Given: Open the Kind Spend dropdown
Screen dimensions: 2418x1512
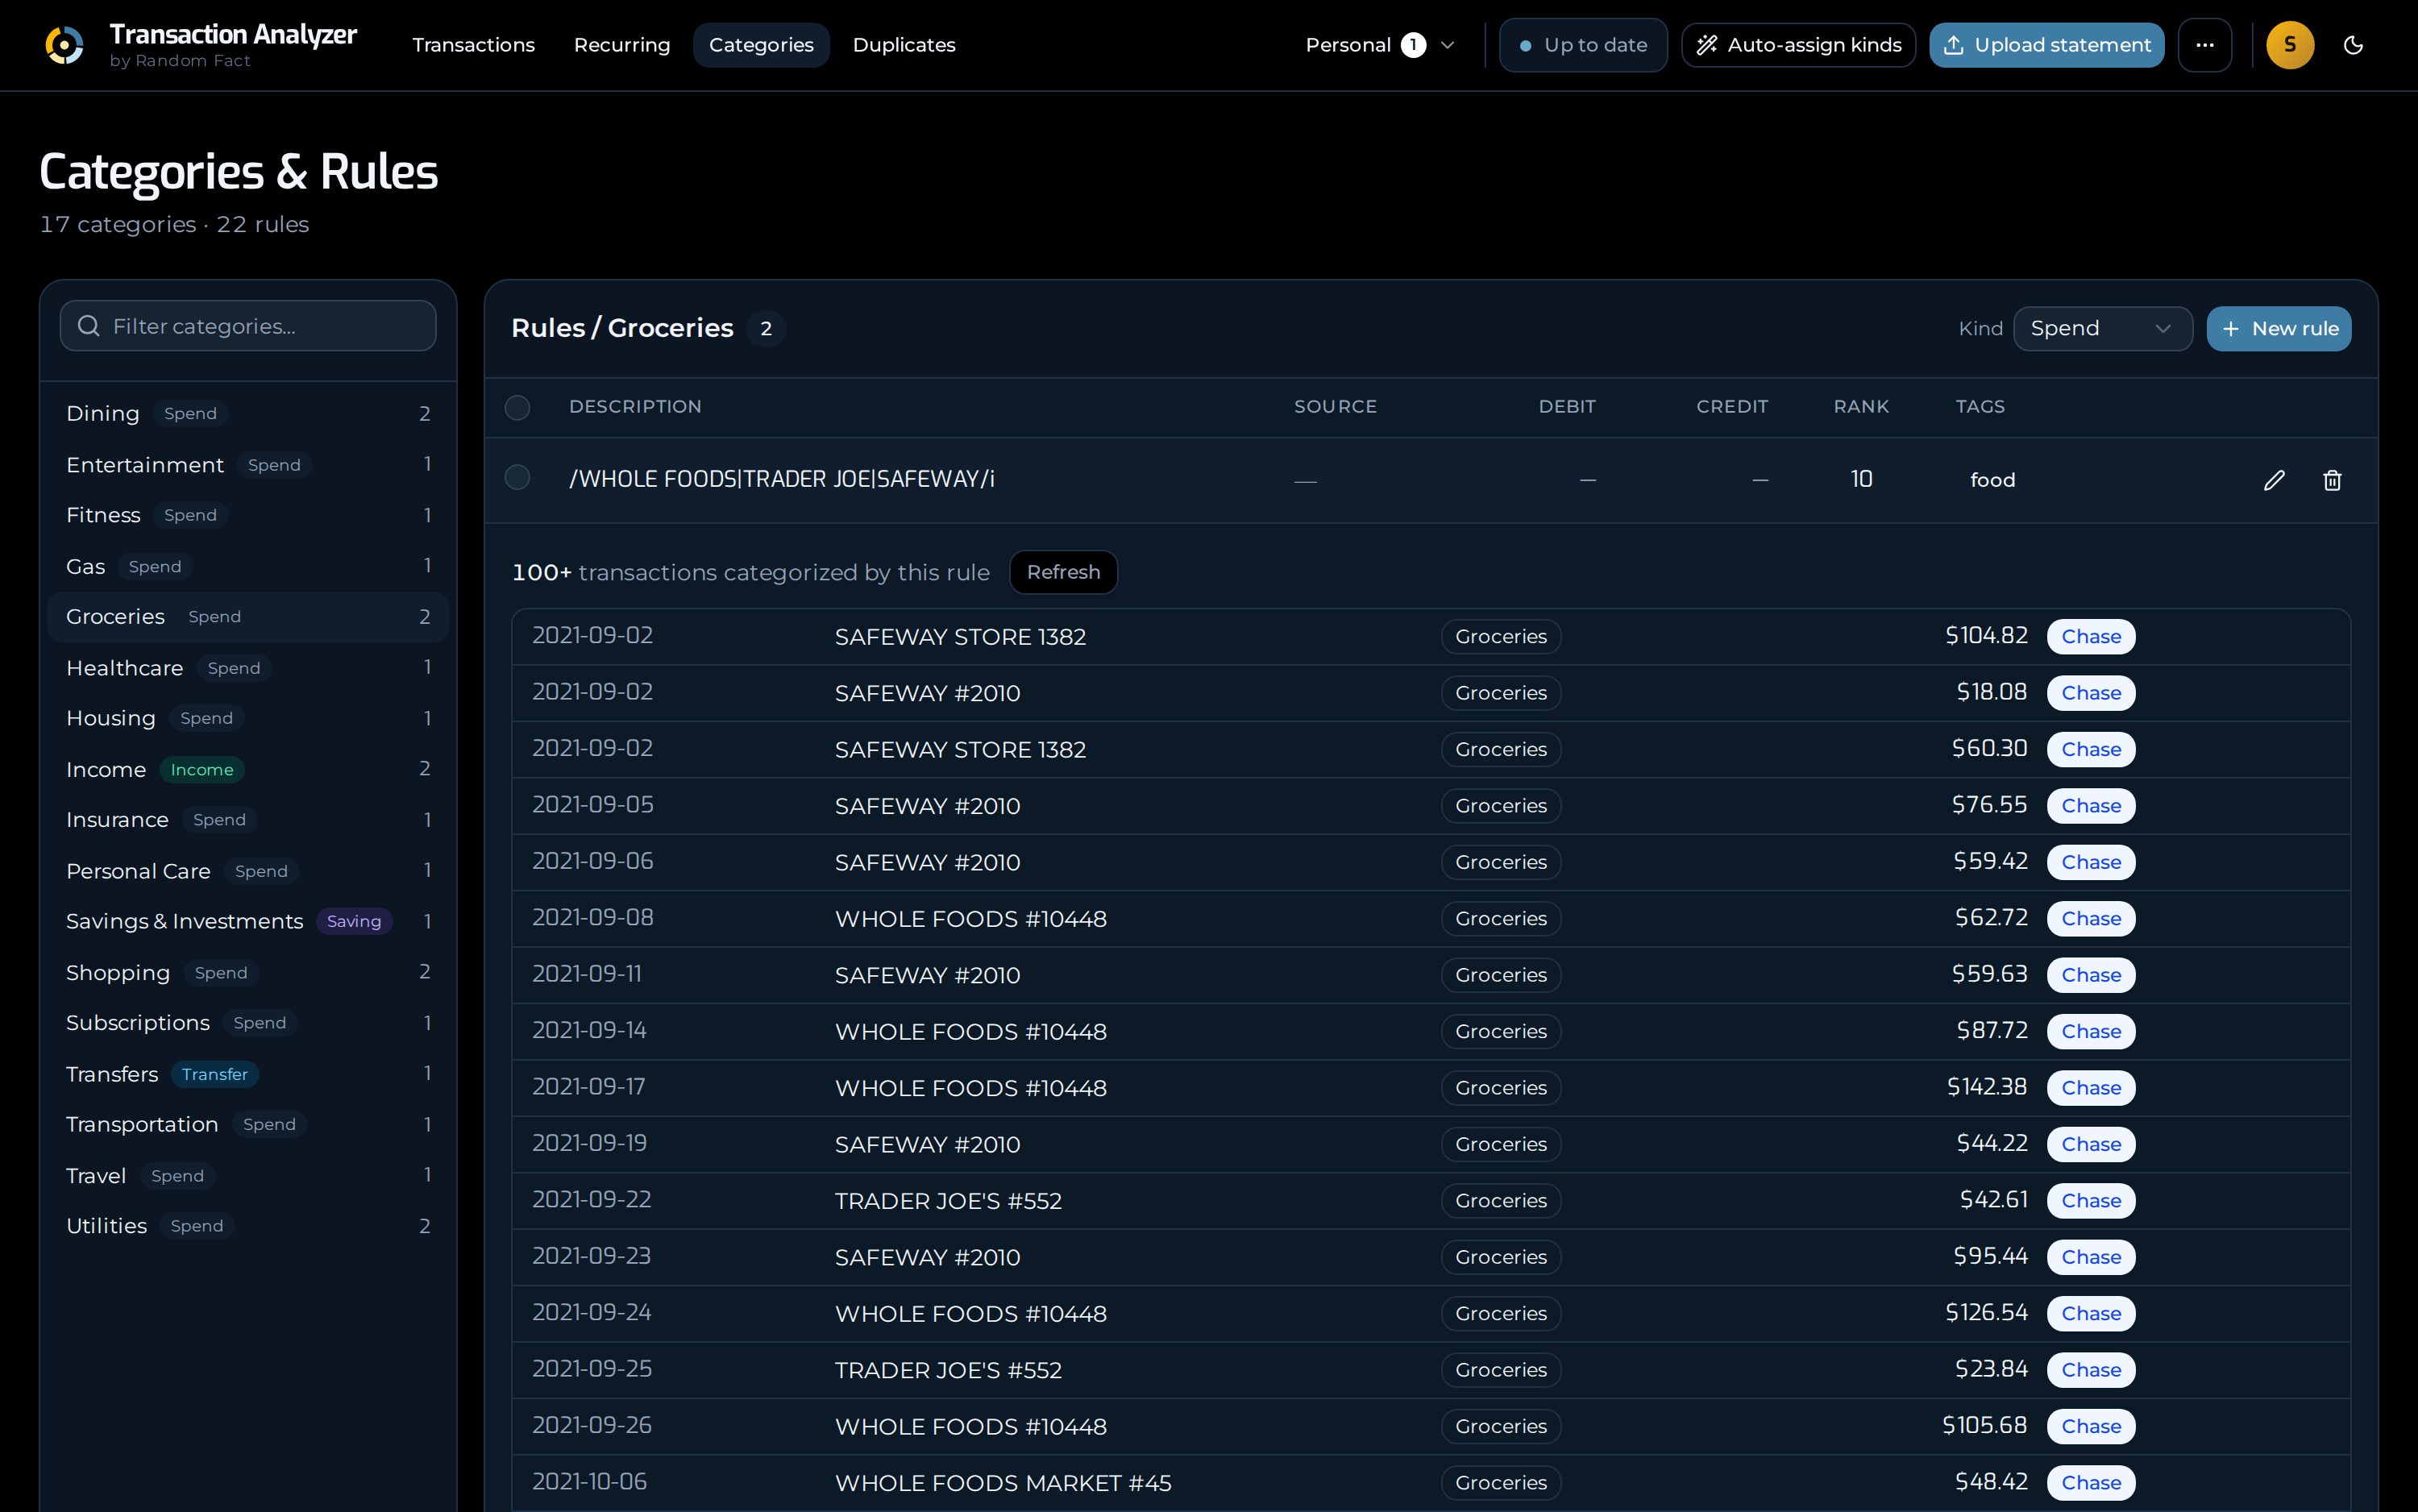Looking at the screenshot, I should coord(2102,329).
